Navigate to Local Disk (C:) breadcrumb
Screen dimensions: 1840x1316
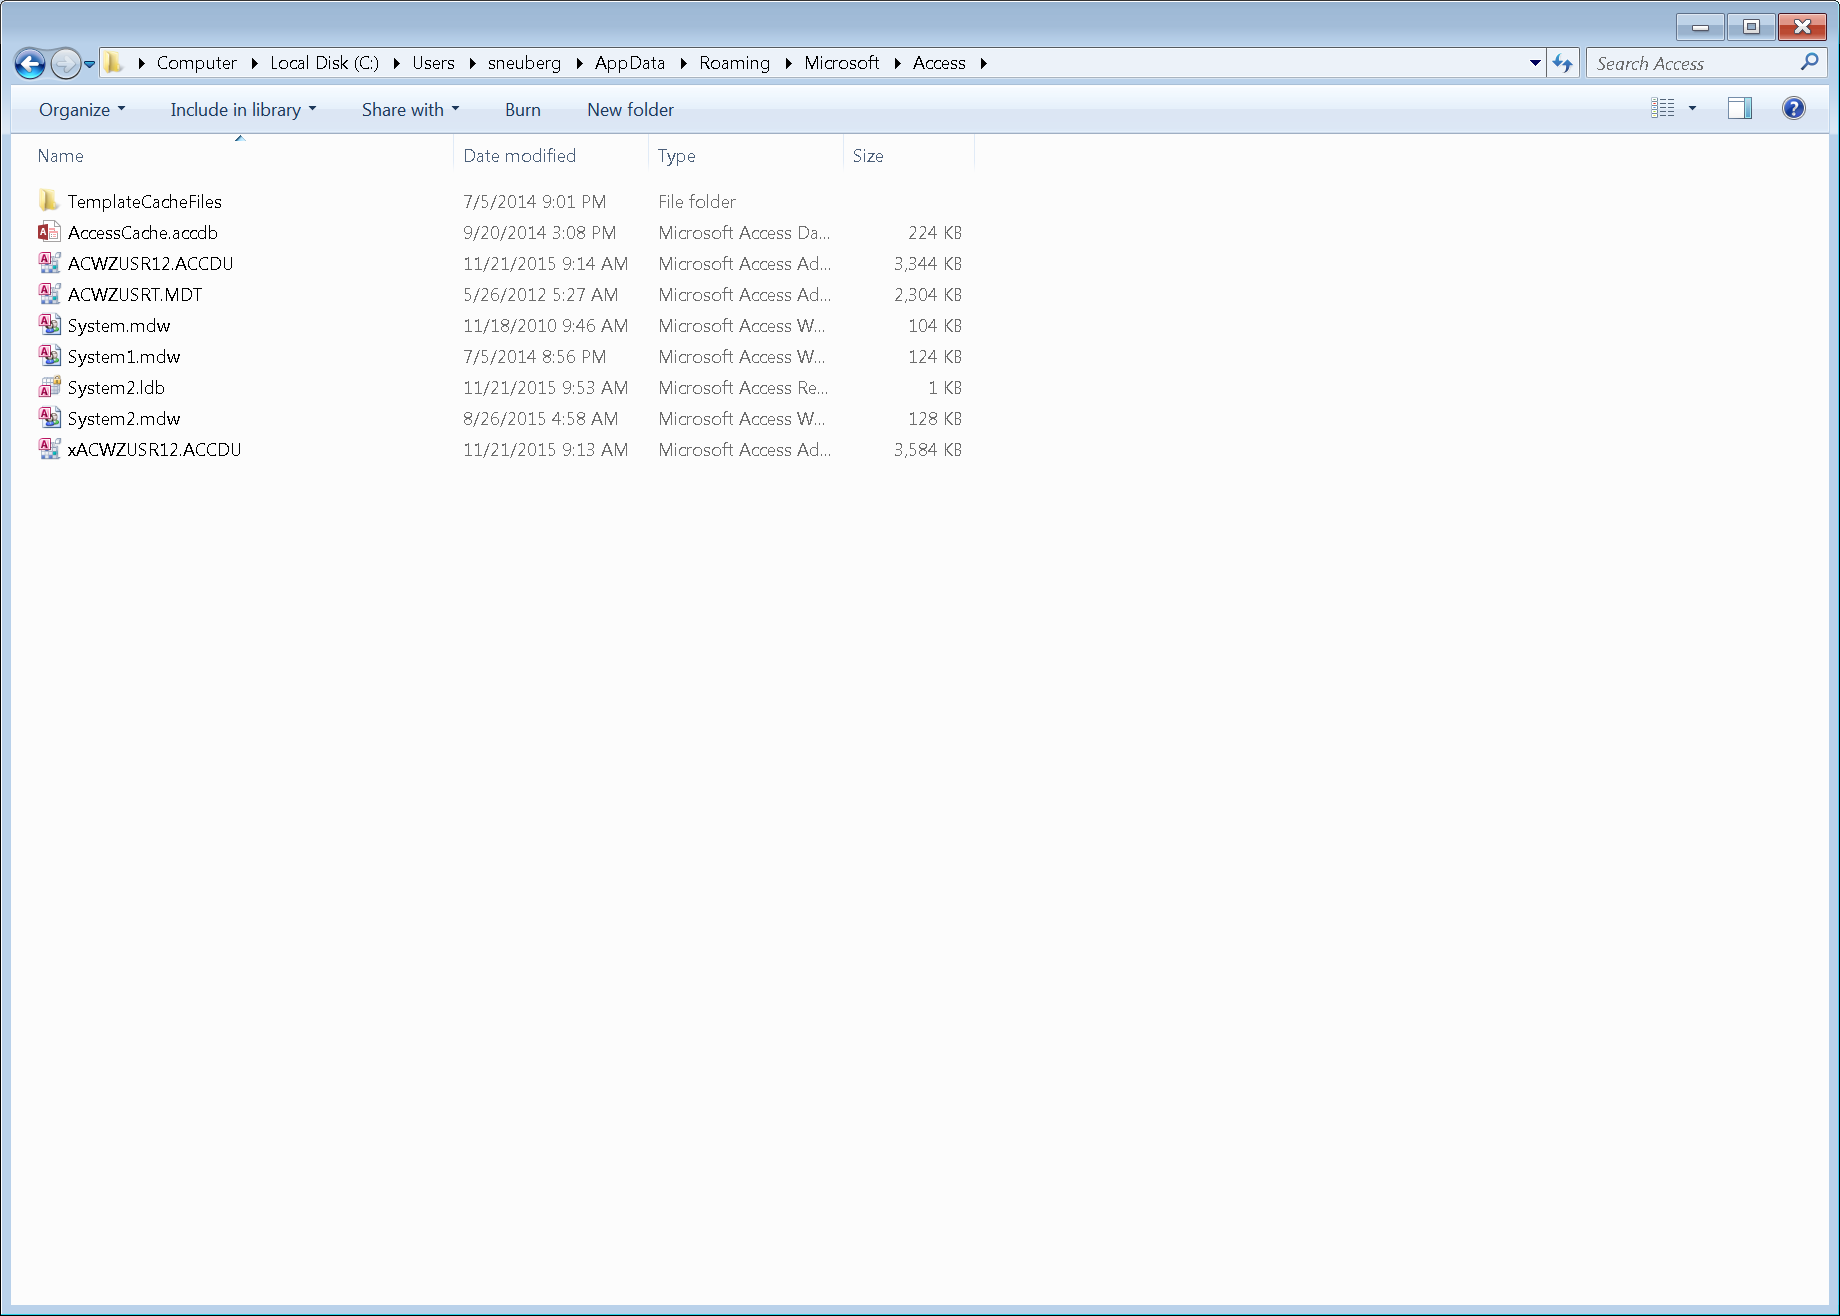click(x=325, y=63)
